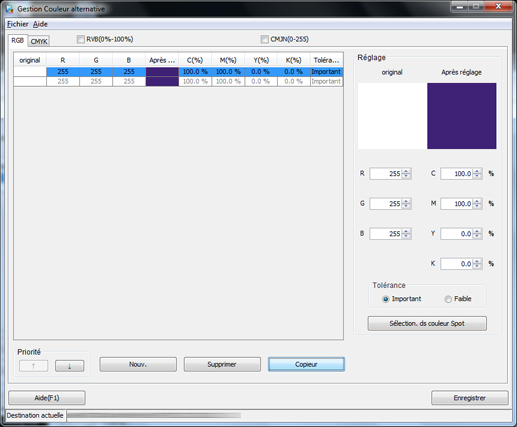Click the purple swatch in the second table row

pyautogui.click(x=162, y=81)
